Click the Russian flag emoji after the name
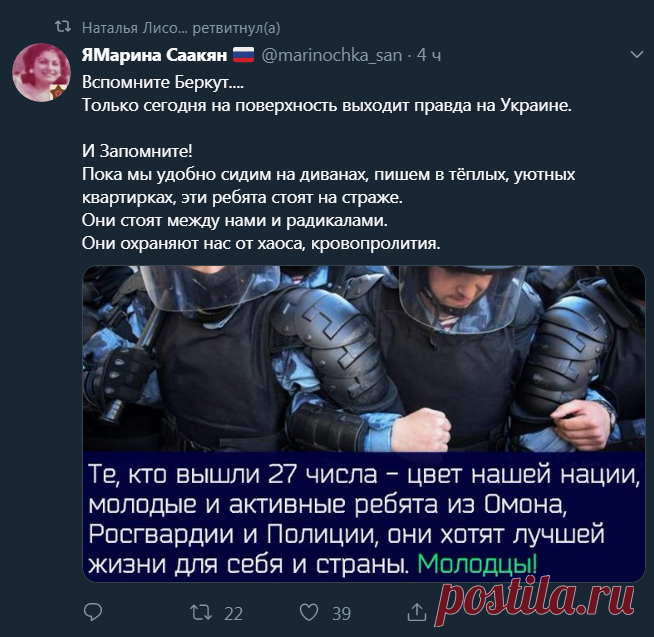 point(243,55)
